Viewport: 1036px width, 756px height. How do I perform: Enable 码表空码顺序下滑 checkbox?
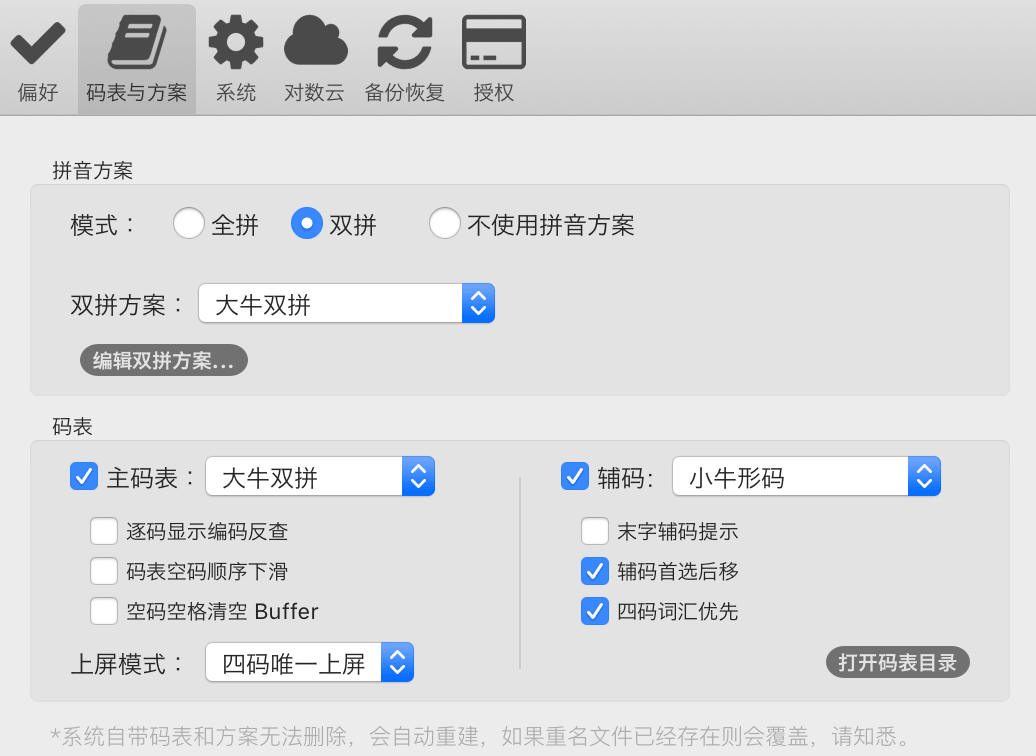pyautogui.click(x=104, y=572)
